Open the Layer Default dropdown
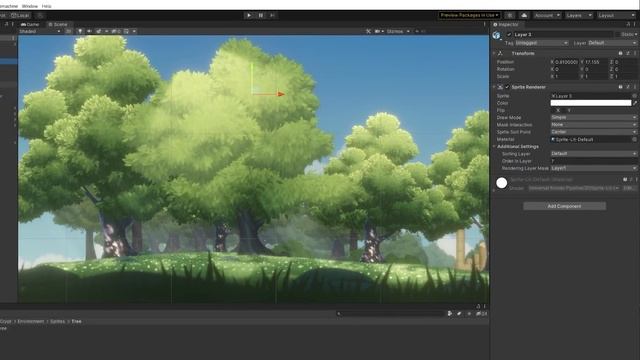 (x=612, y=43)
